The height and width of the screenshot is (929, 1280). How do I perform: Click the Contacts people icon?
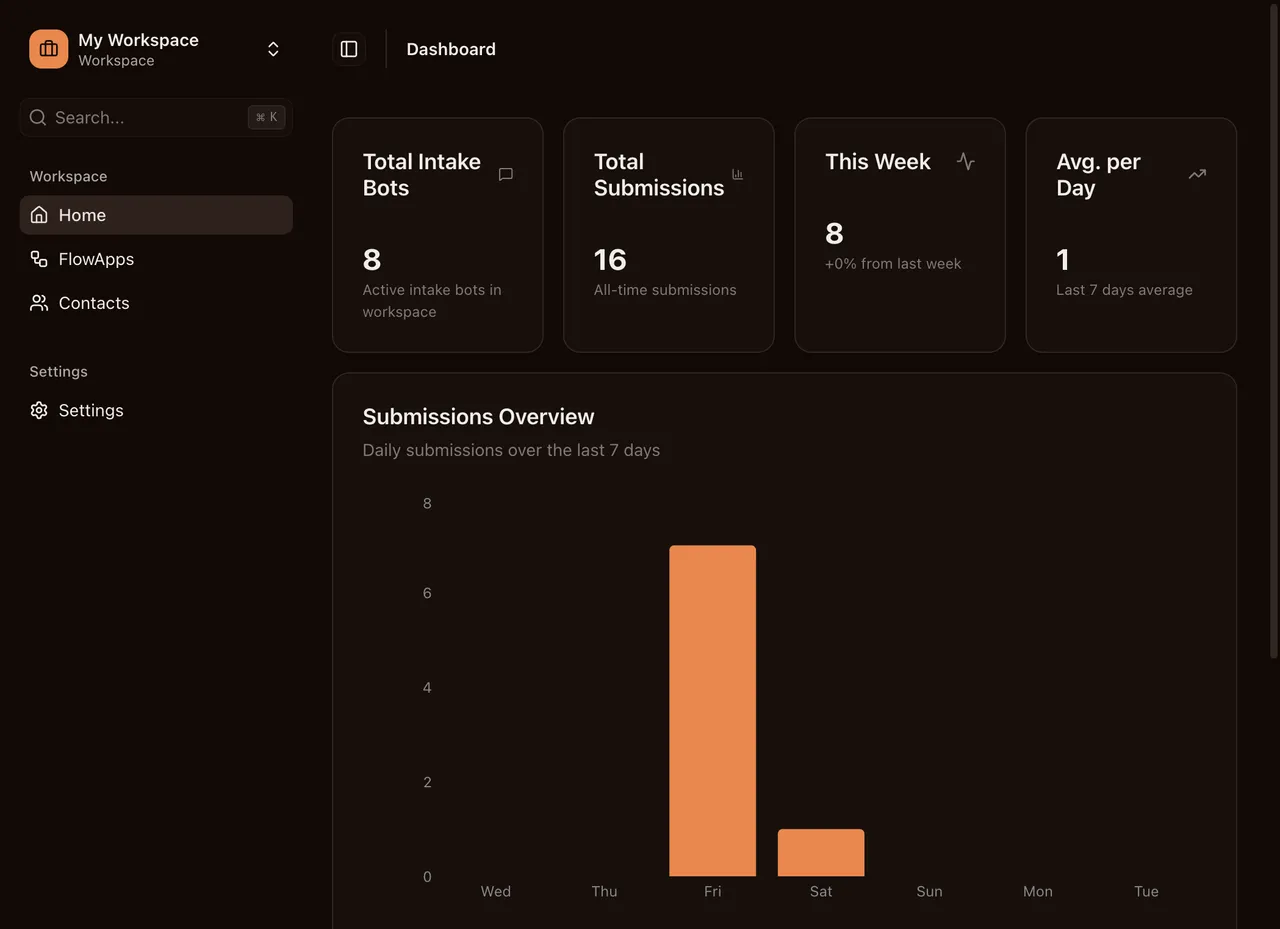click(38, 303)
